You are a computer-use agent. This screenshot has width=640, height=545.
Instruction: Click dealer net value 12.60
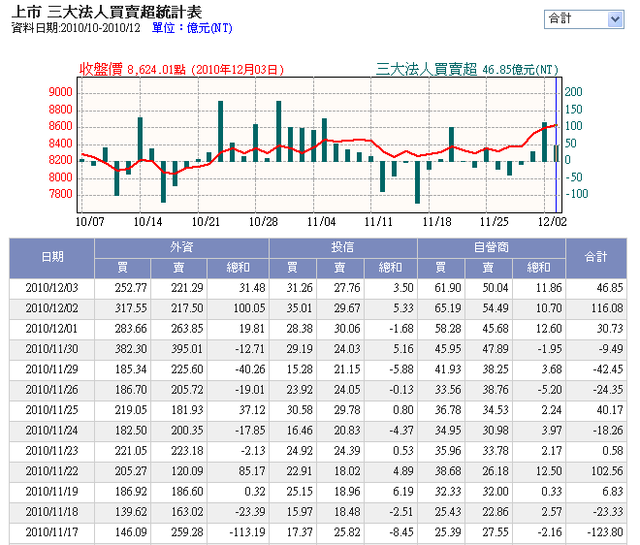pyautogui.click(x=549, y=329)
